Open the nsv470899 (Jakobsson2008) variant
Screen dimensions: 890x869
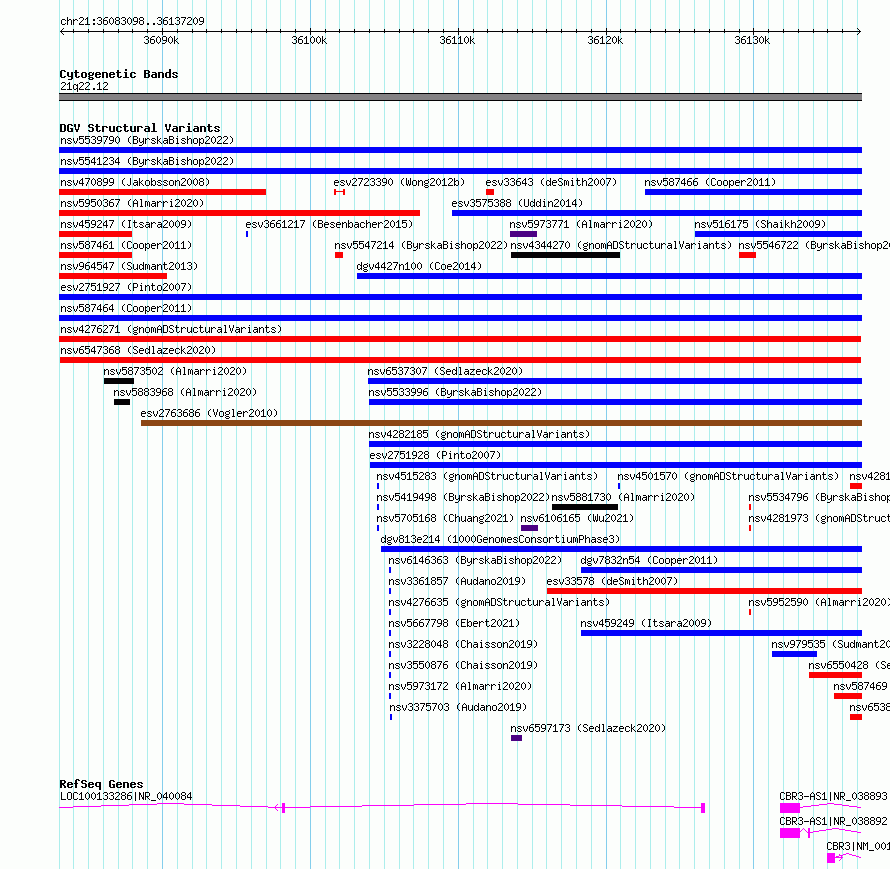[135, 182]
